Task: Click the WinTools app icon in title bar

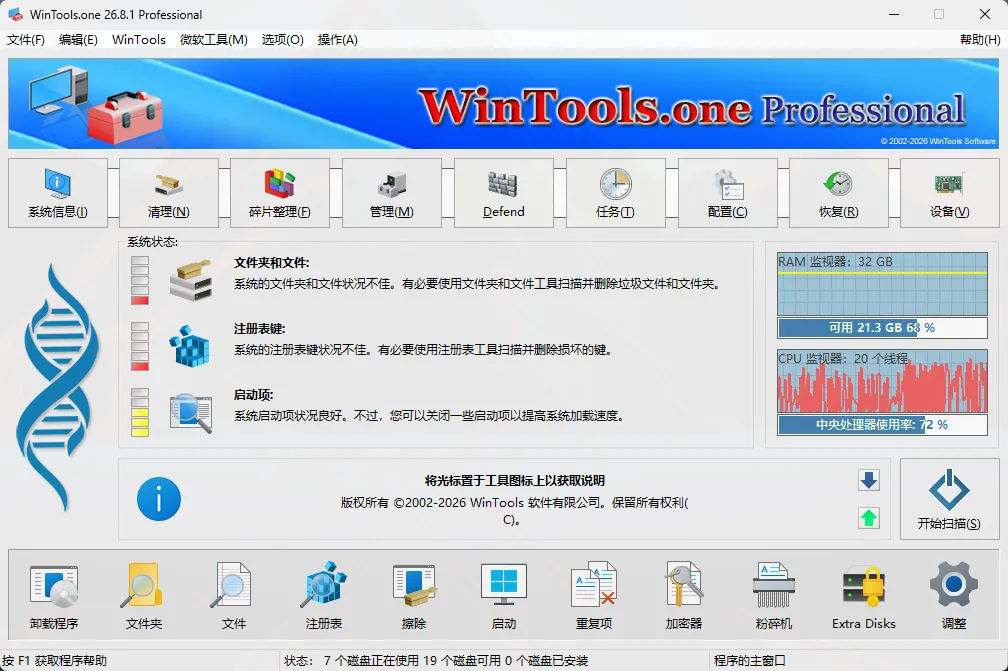Action: click(15, 14)
